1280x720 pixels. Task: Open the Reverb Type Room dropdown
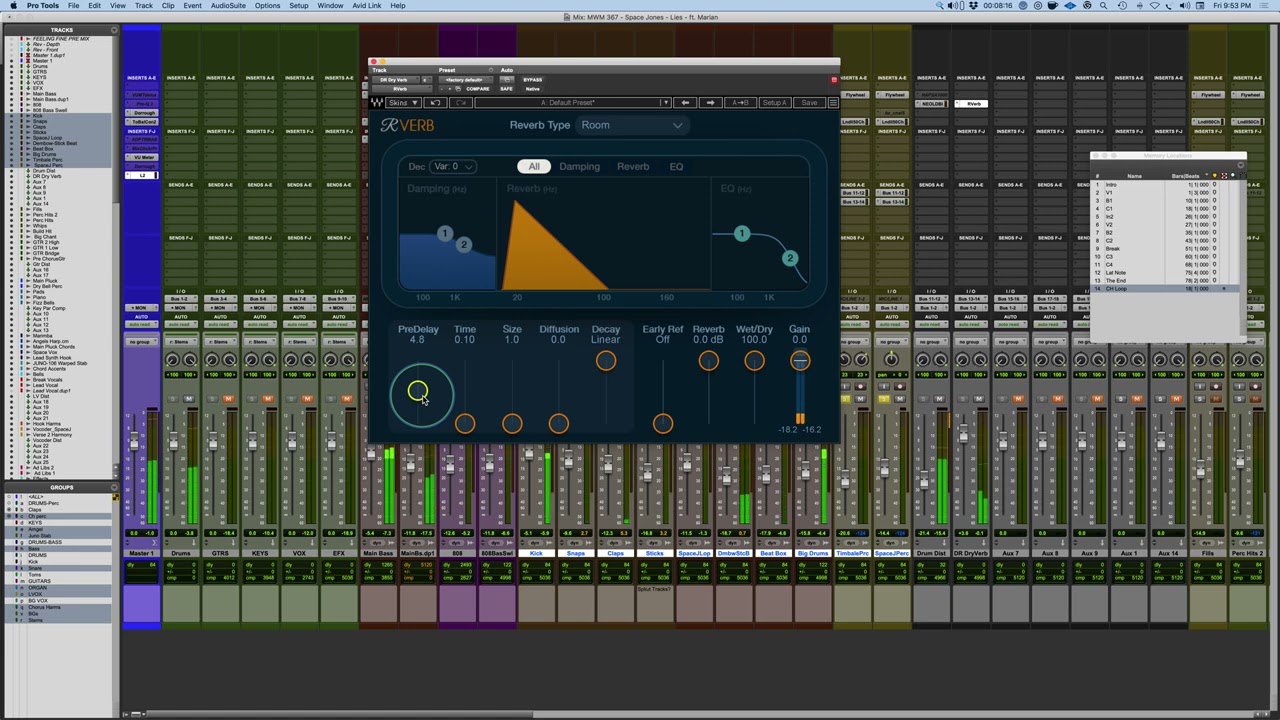(x=631, y=125)
